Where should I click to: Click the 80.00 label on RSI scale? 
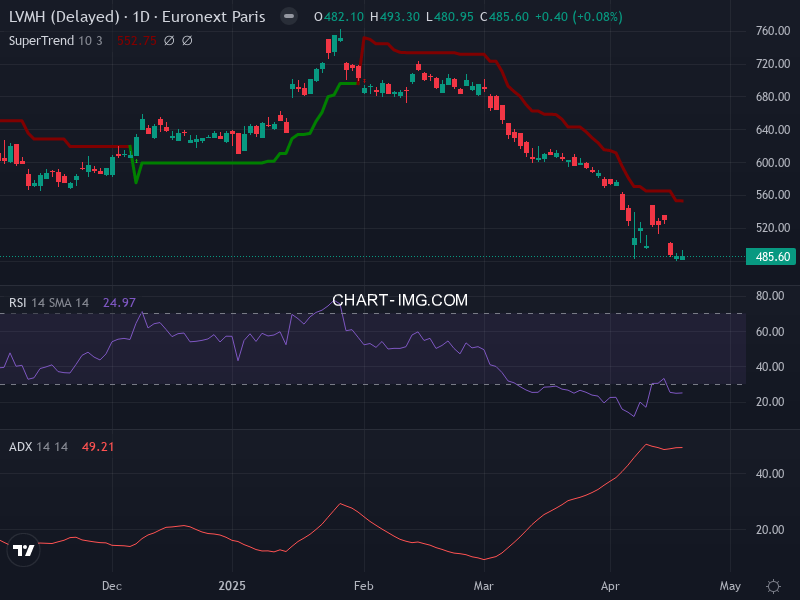[x=770, y=296]
